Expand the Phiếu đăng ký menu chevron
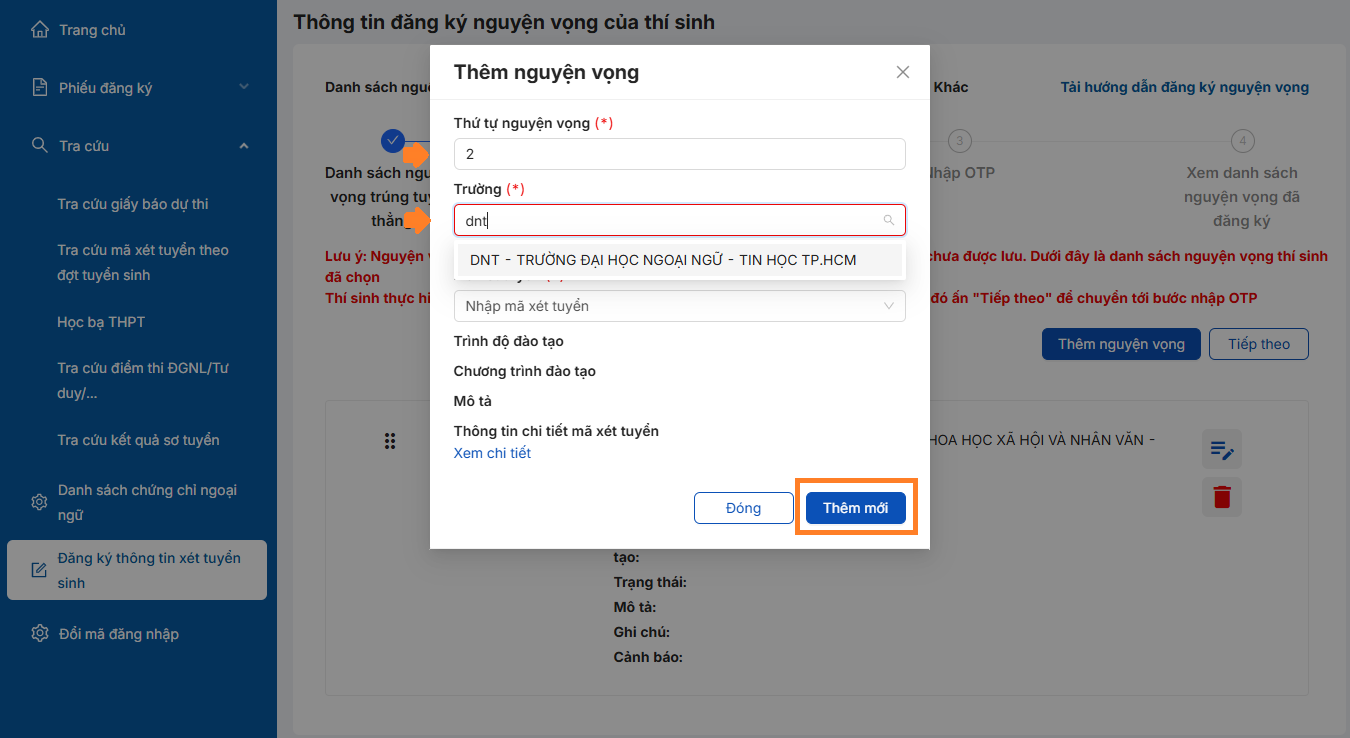The width and height of the screenshot is (1350, 738). tap(244, 88)
